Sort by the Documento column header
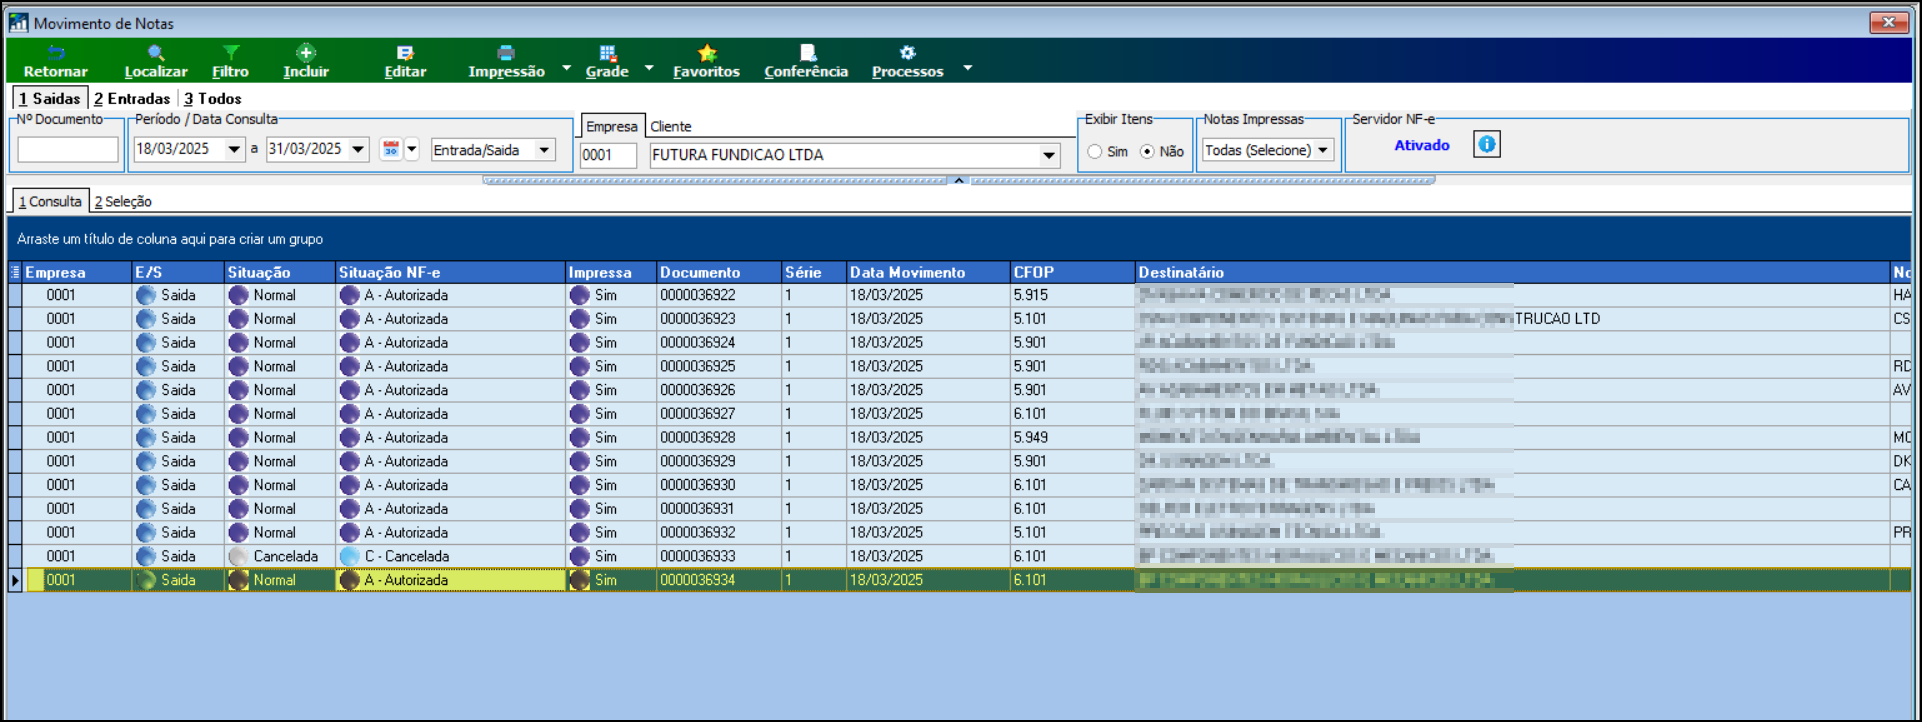The image size is (1922, 722). [719, 272]
